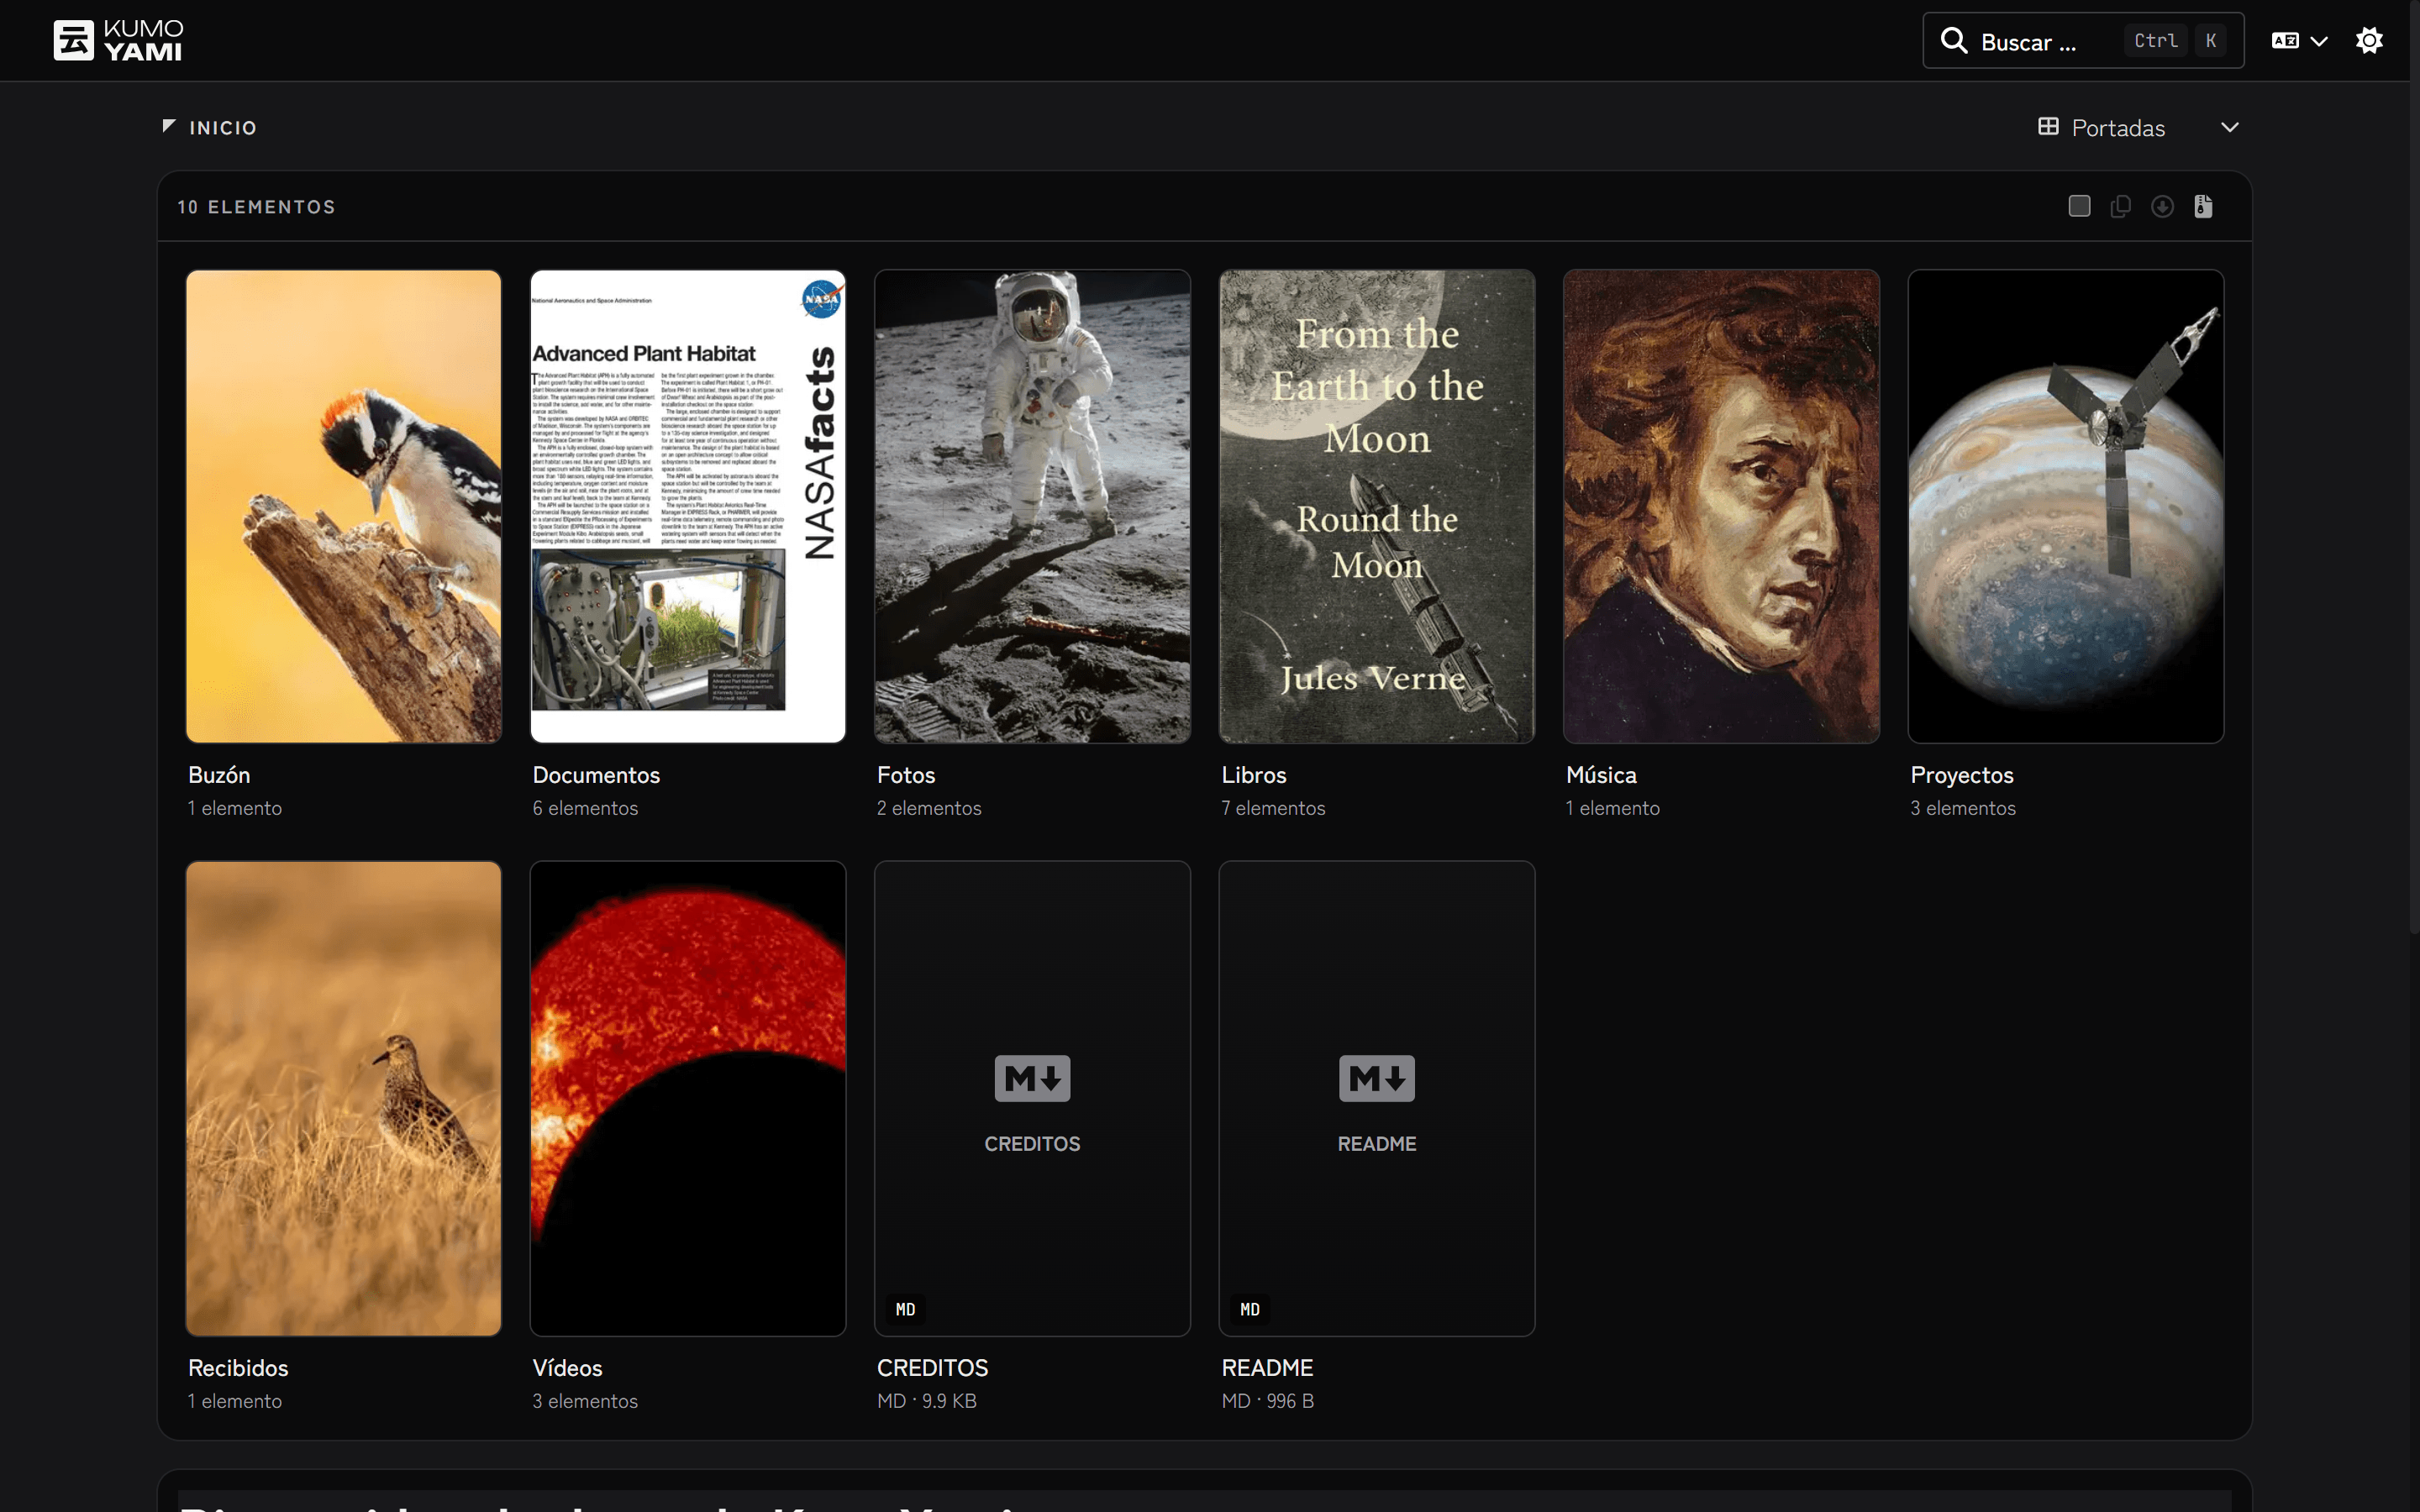Click the MD badge on README card
The height and width of the screenshot is (1512, 2420).
click(1250, 1309)
